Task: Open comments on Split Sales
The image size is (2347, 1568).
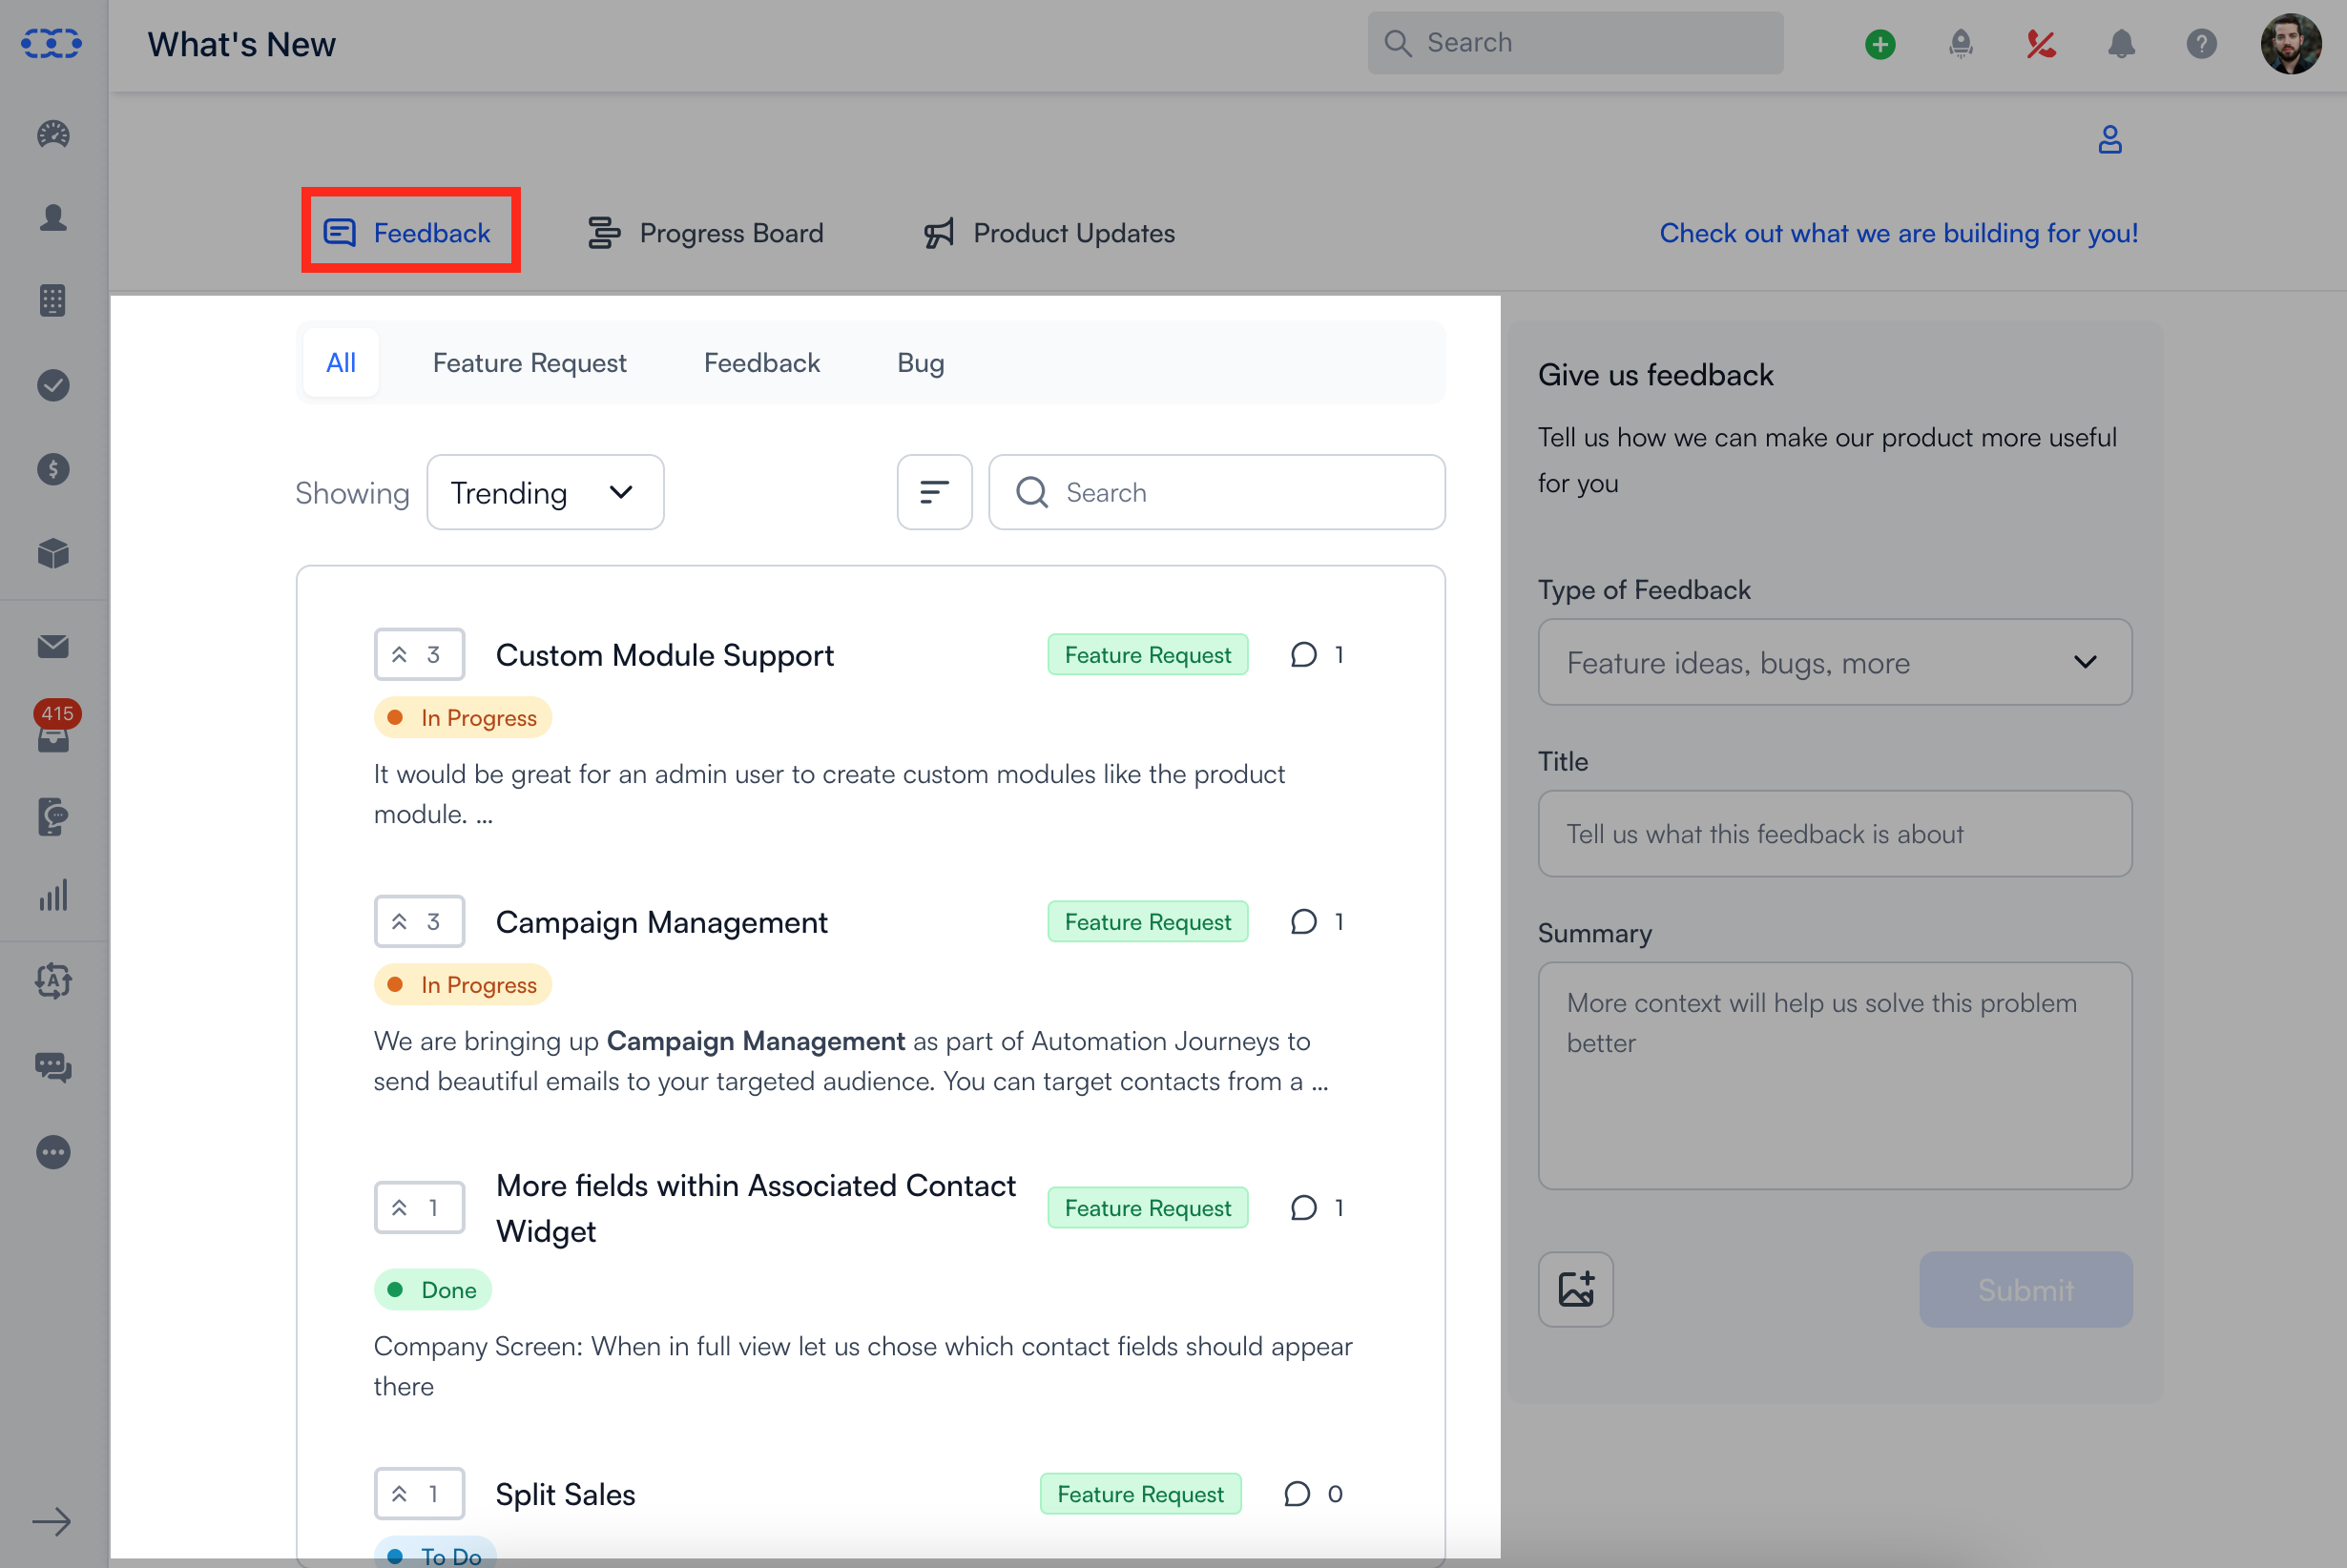Action: tap(1313, 1493)
